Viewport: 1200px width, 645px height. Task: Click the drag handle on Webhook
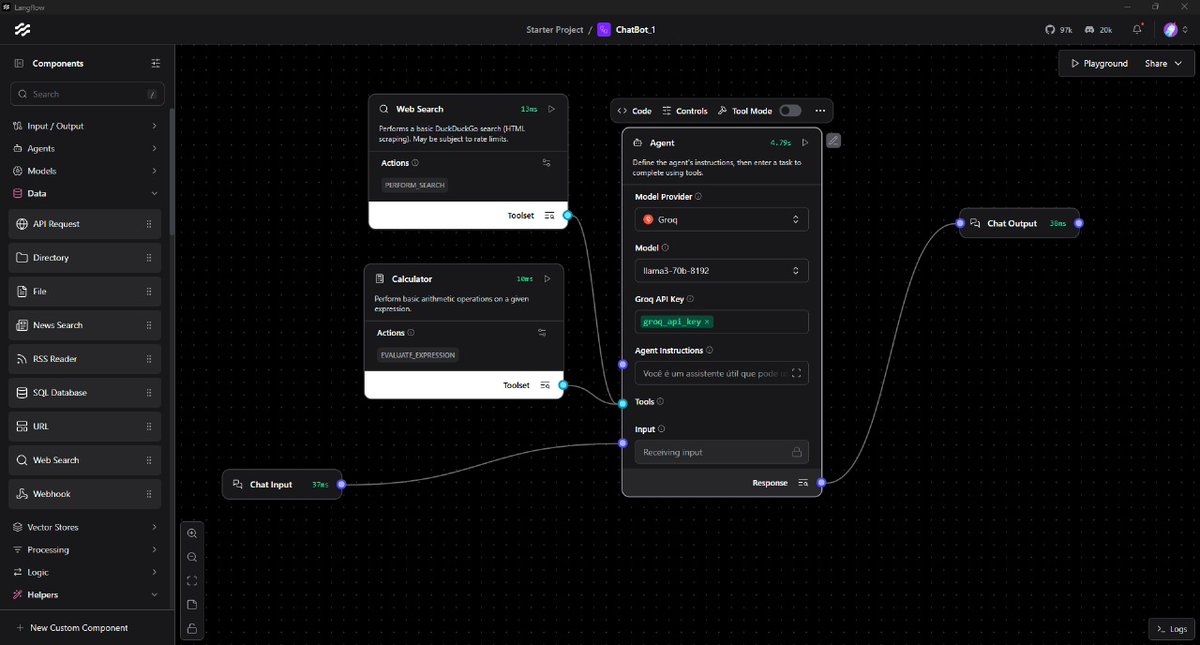(x=149, y=494)
